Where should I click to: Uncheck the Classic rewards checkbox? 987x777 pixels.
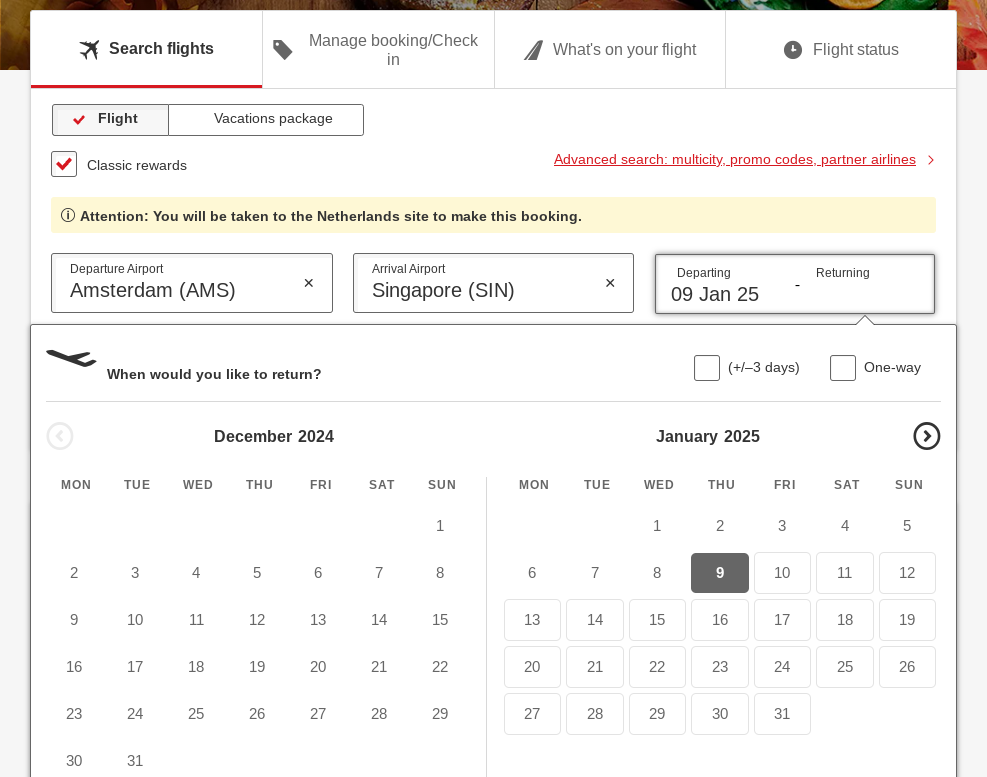[x=64, y=164]
